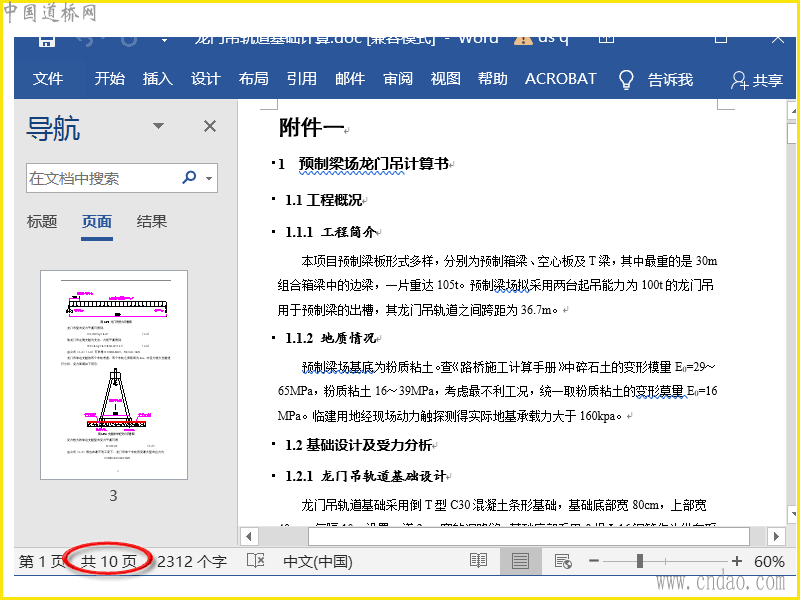Screen dimensions: 800x600
Task: Open the 帮助 (Help) ribbon tab
Action: [493, 79]
